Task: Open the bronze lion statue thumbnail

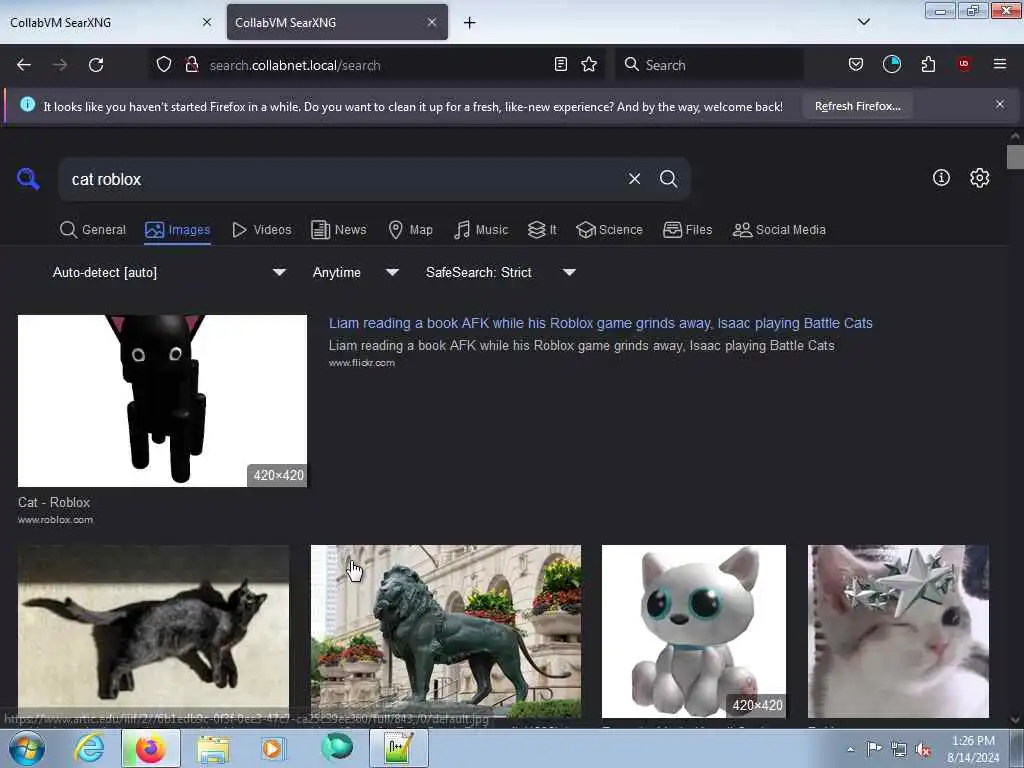Action: tap(446, 632)
